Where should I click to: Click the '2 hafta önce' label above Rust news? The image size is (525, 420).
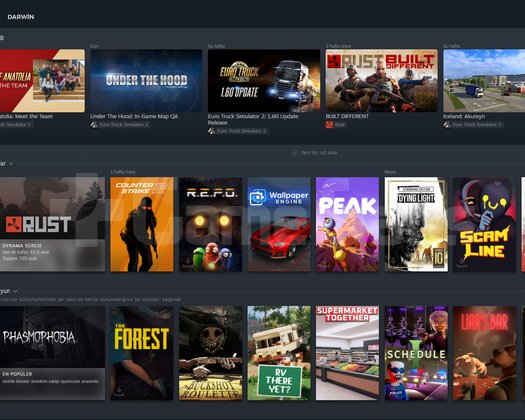[339, 46]
